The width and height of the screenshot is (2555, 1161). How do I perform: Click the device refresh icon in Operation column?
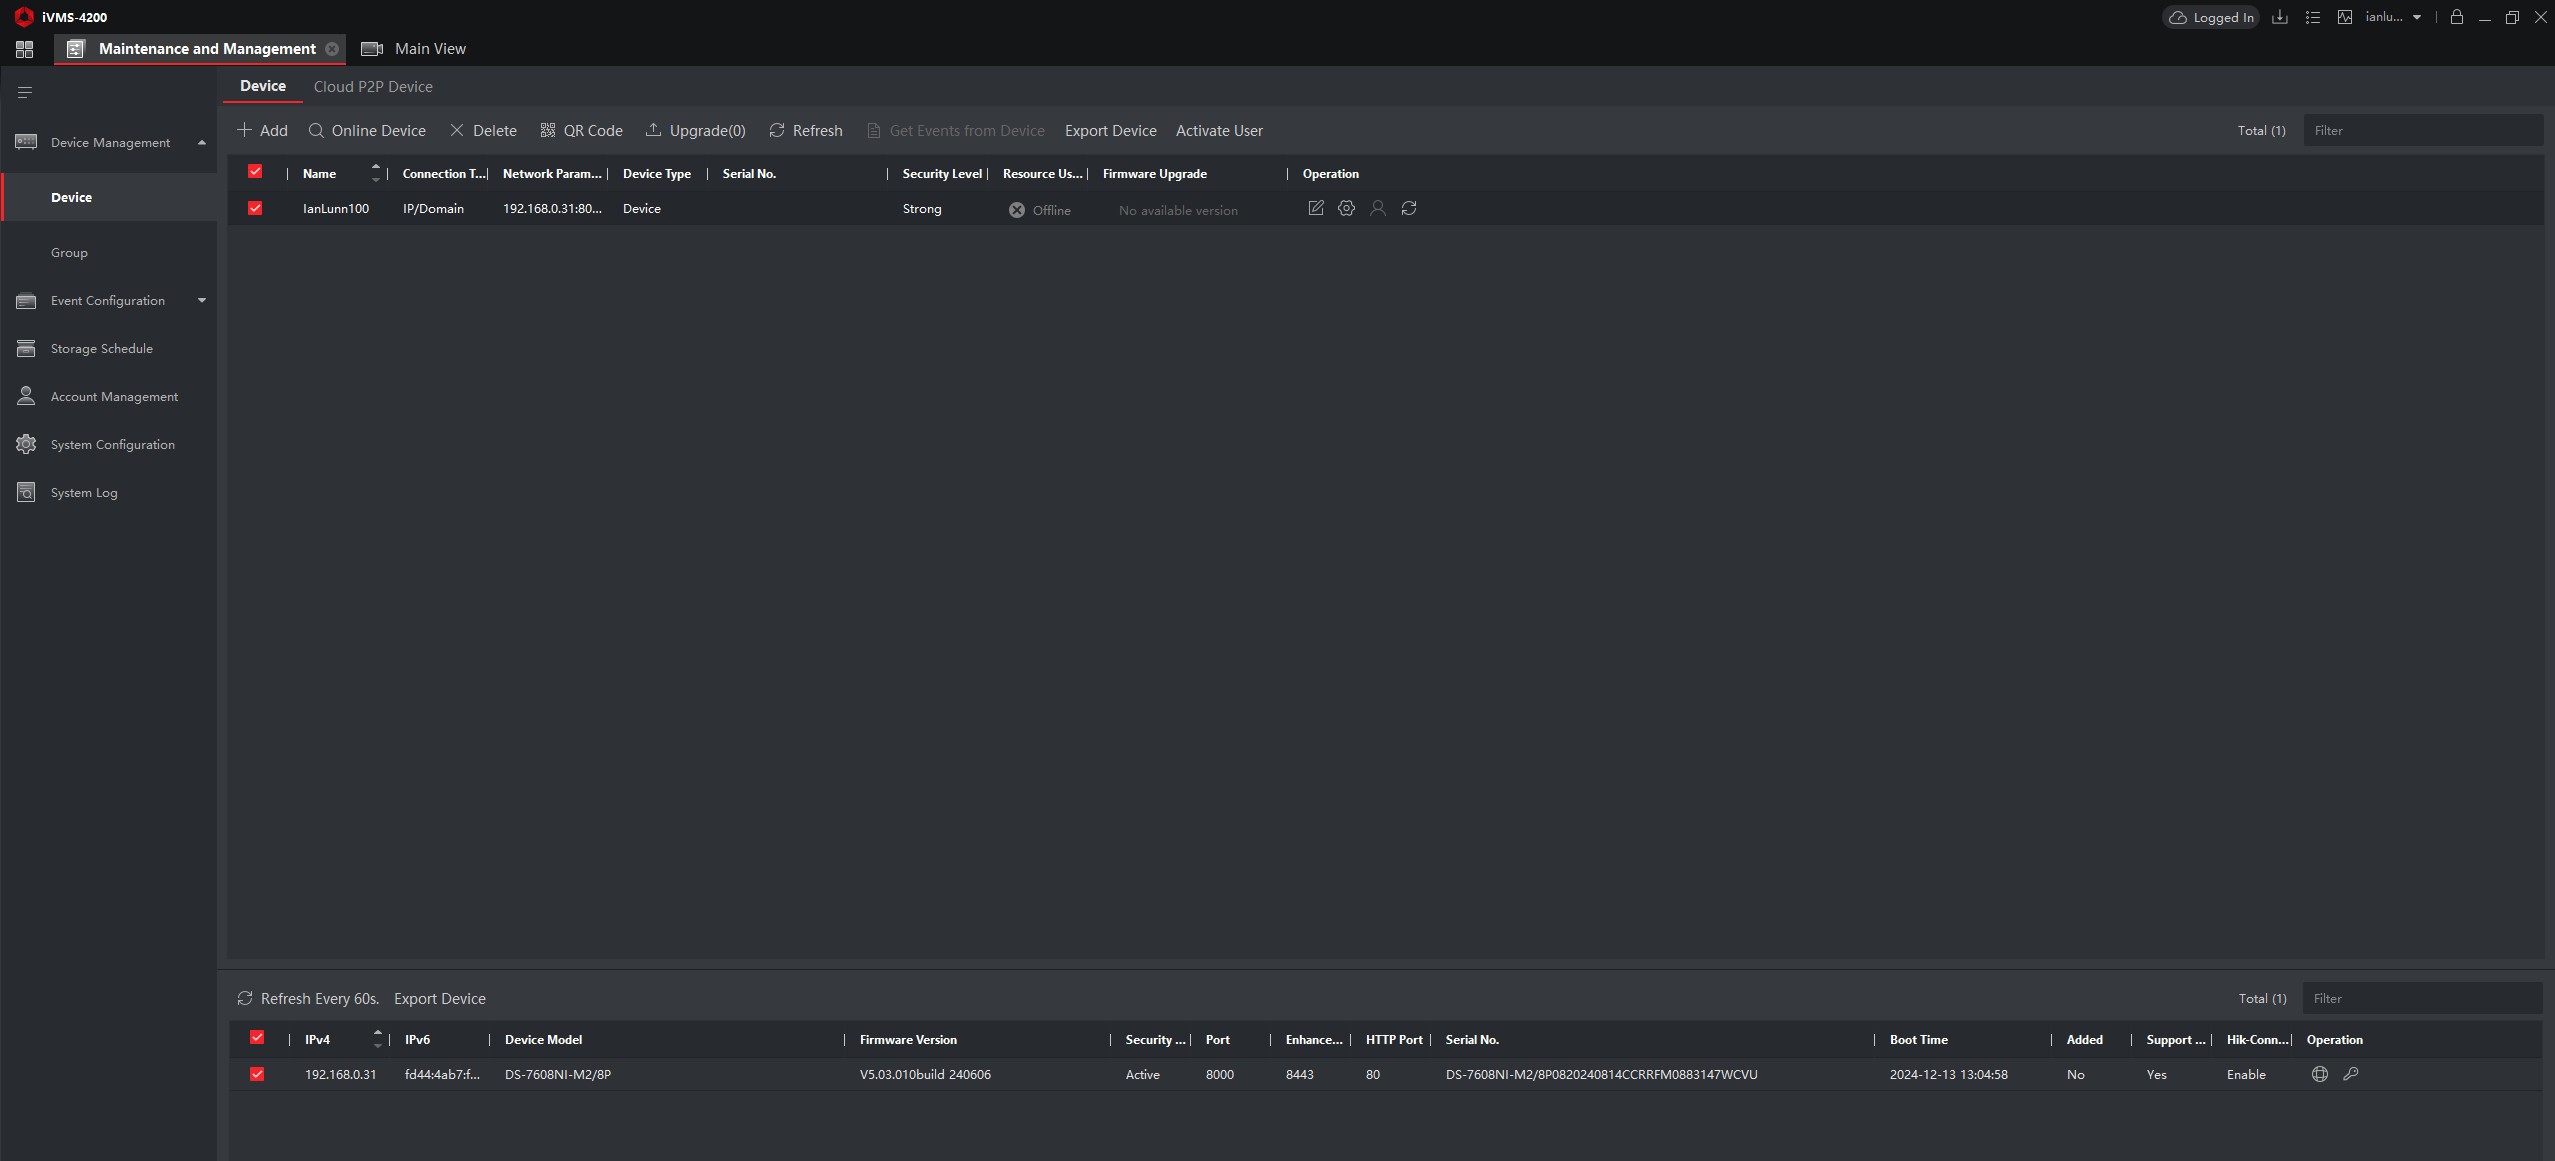tap(1408, 208)
